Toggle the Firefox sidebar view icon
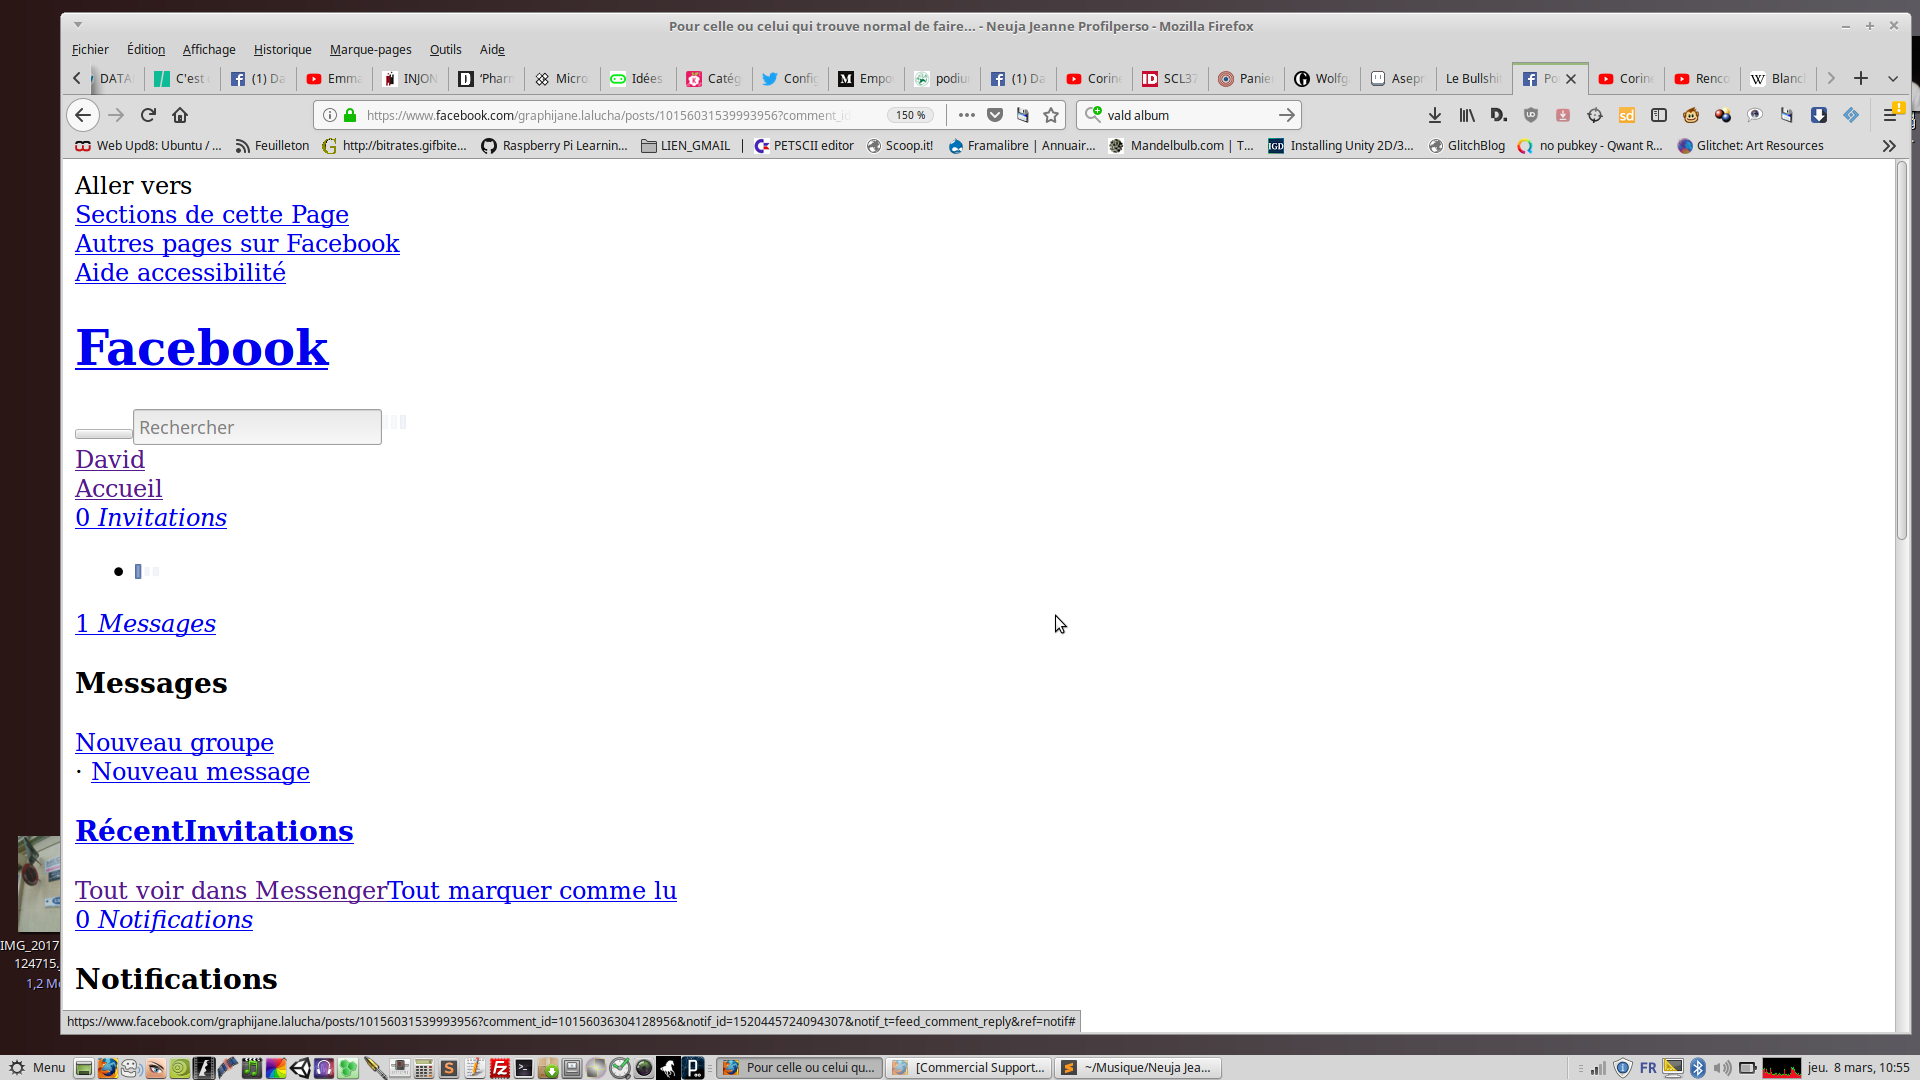 coord(1659,115)
